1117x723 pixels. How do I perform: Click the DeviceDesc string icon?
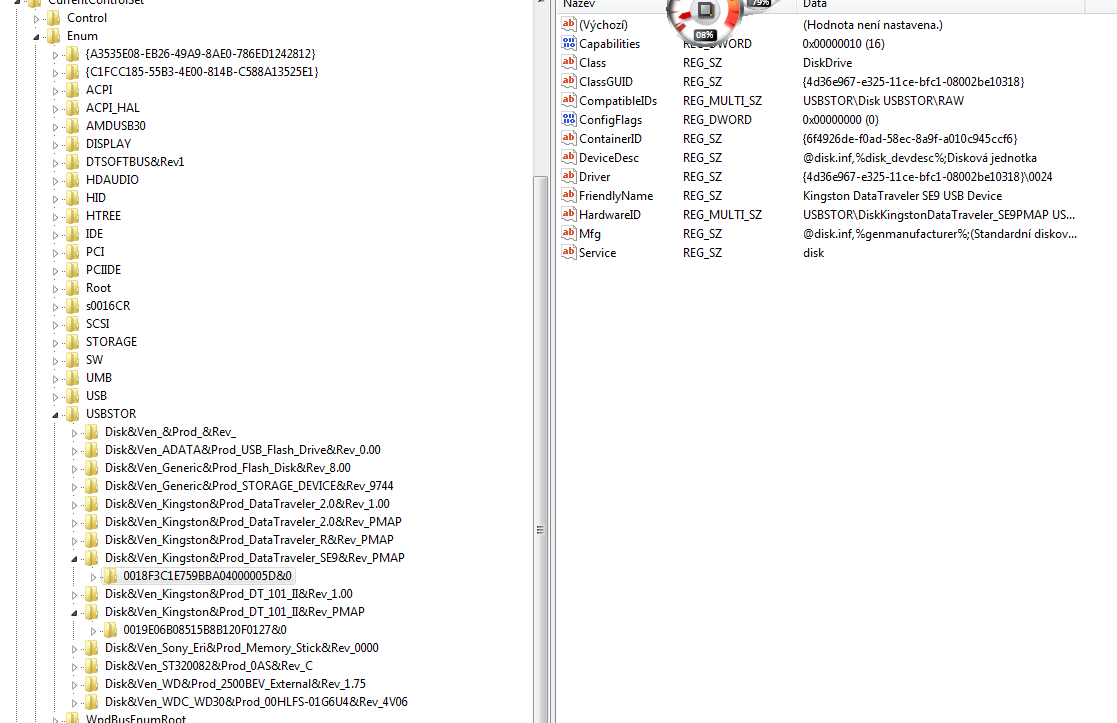tap(568, 157)
